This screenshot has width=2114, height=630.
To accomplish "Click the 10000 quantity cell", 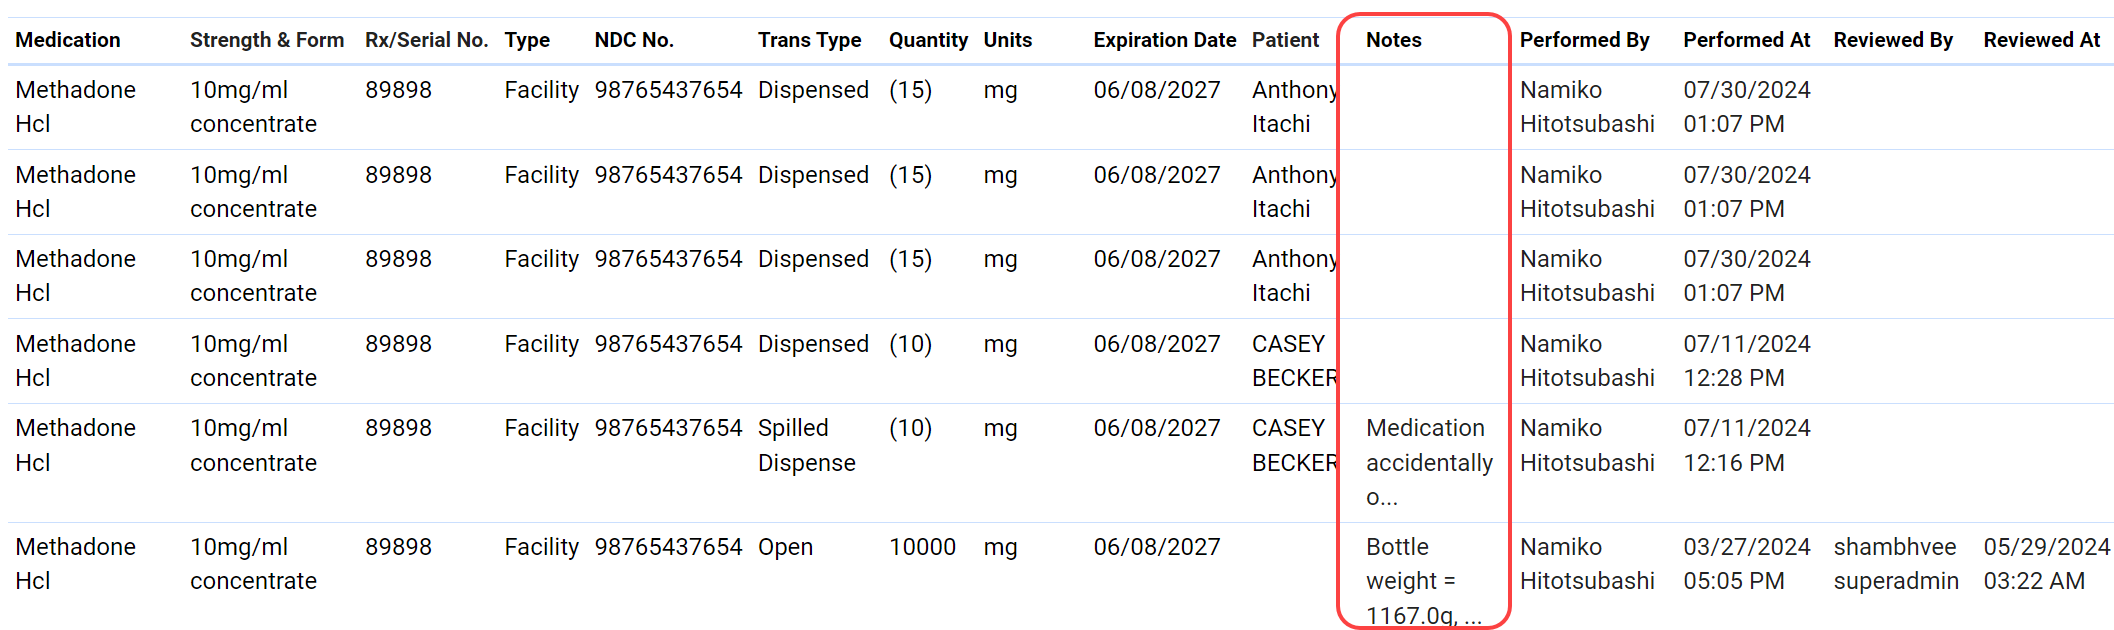I will click(922, 547).
